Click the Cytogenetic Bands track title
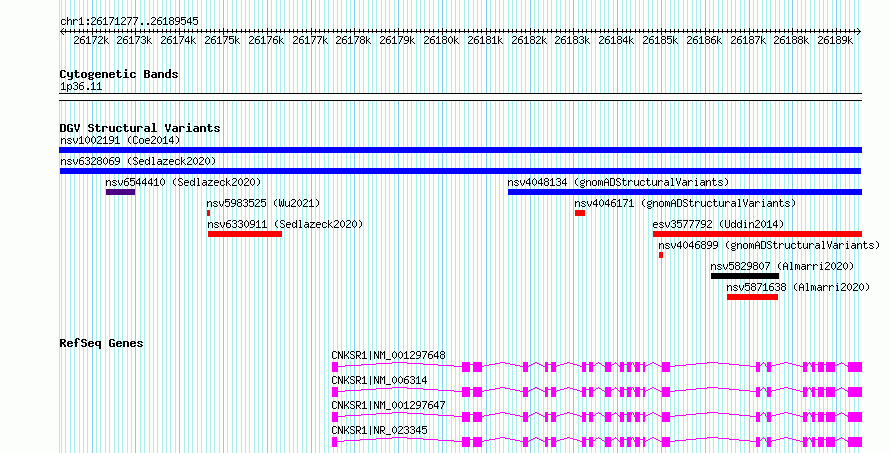Screen dimensions: 890x453 tap(119, 74)
